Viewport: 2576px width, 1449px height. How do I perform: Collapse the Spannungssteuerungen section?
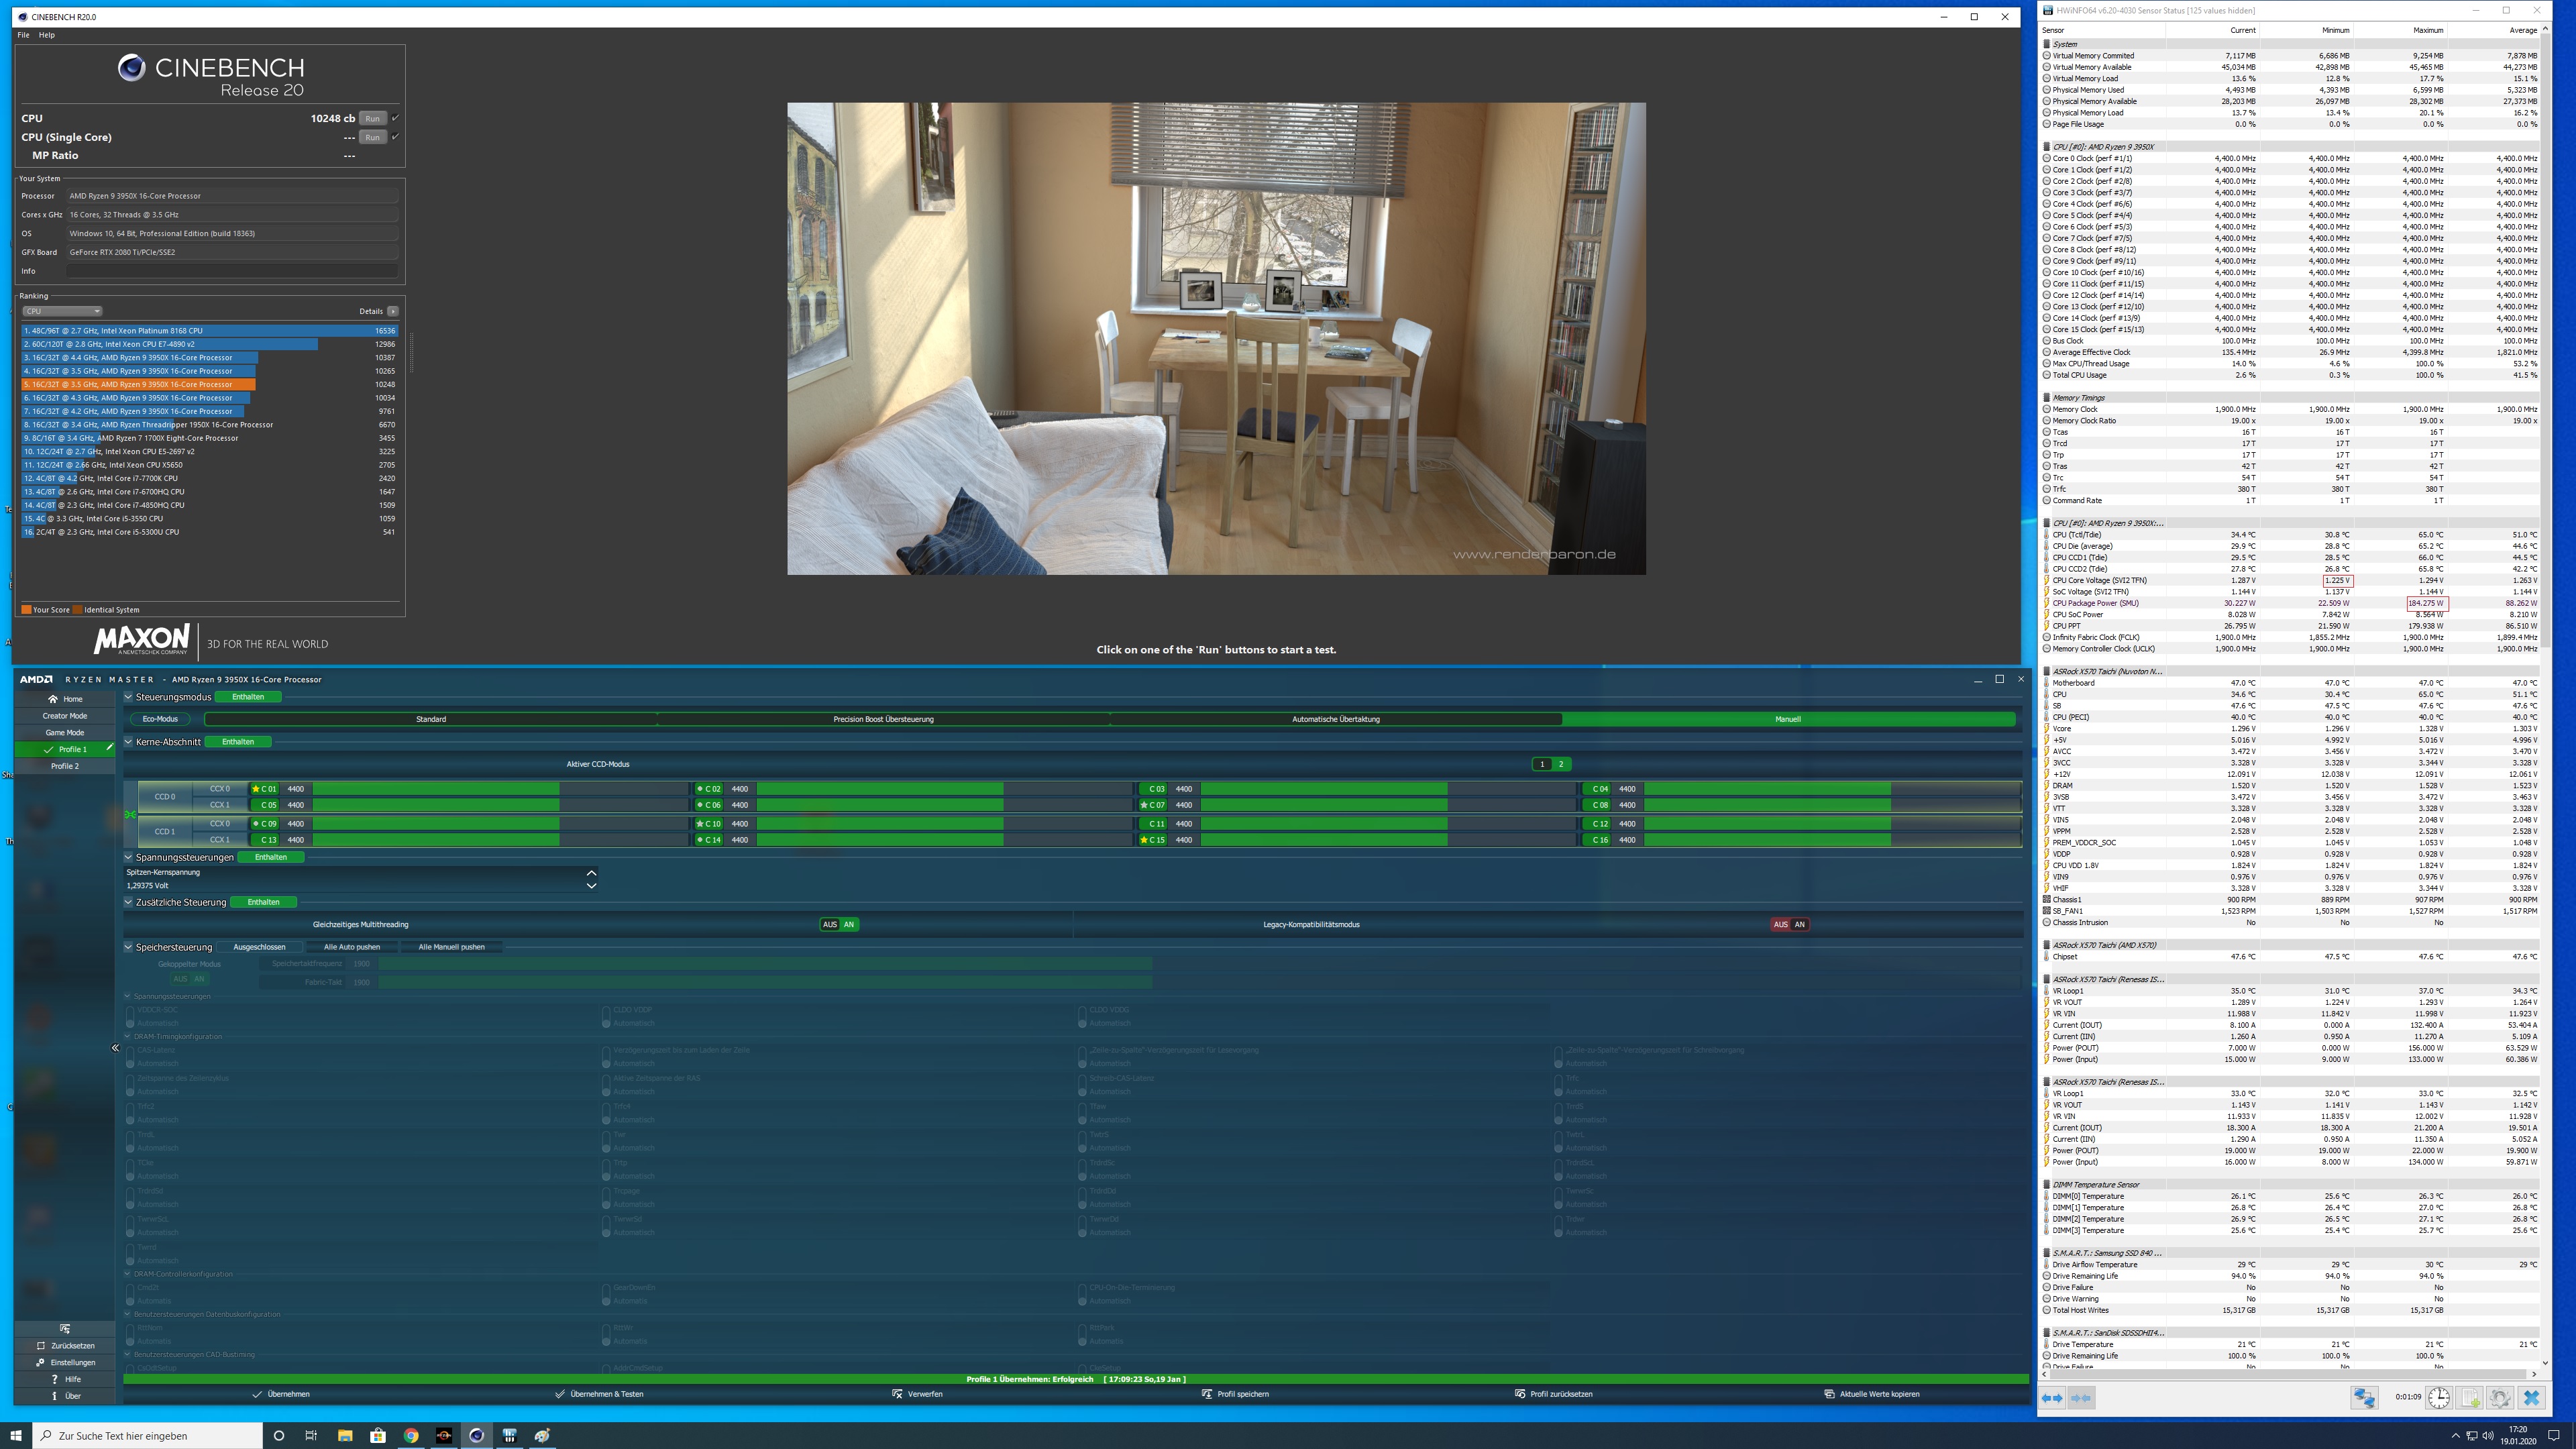pyautogui.click(x=128, y=857)
